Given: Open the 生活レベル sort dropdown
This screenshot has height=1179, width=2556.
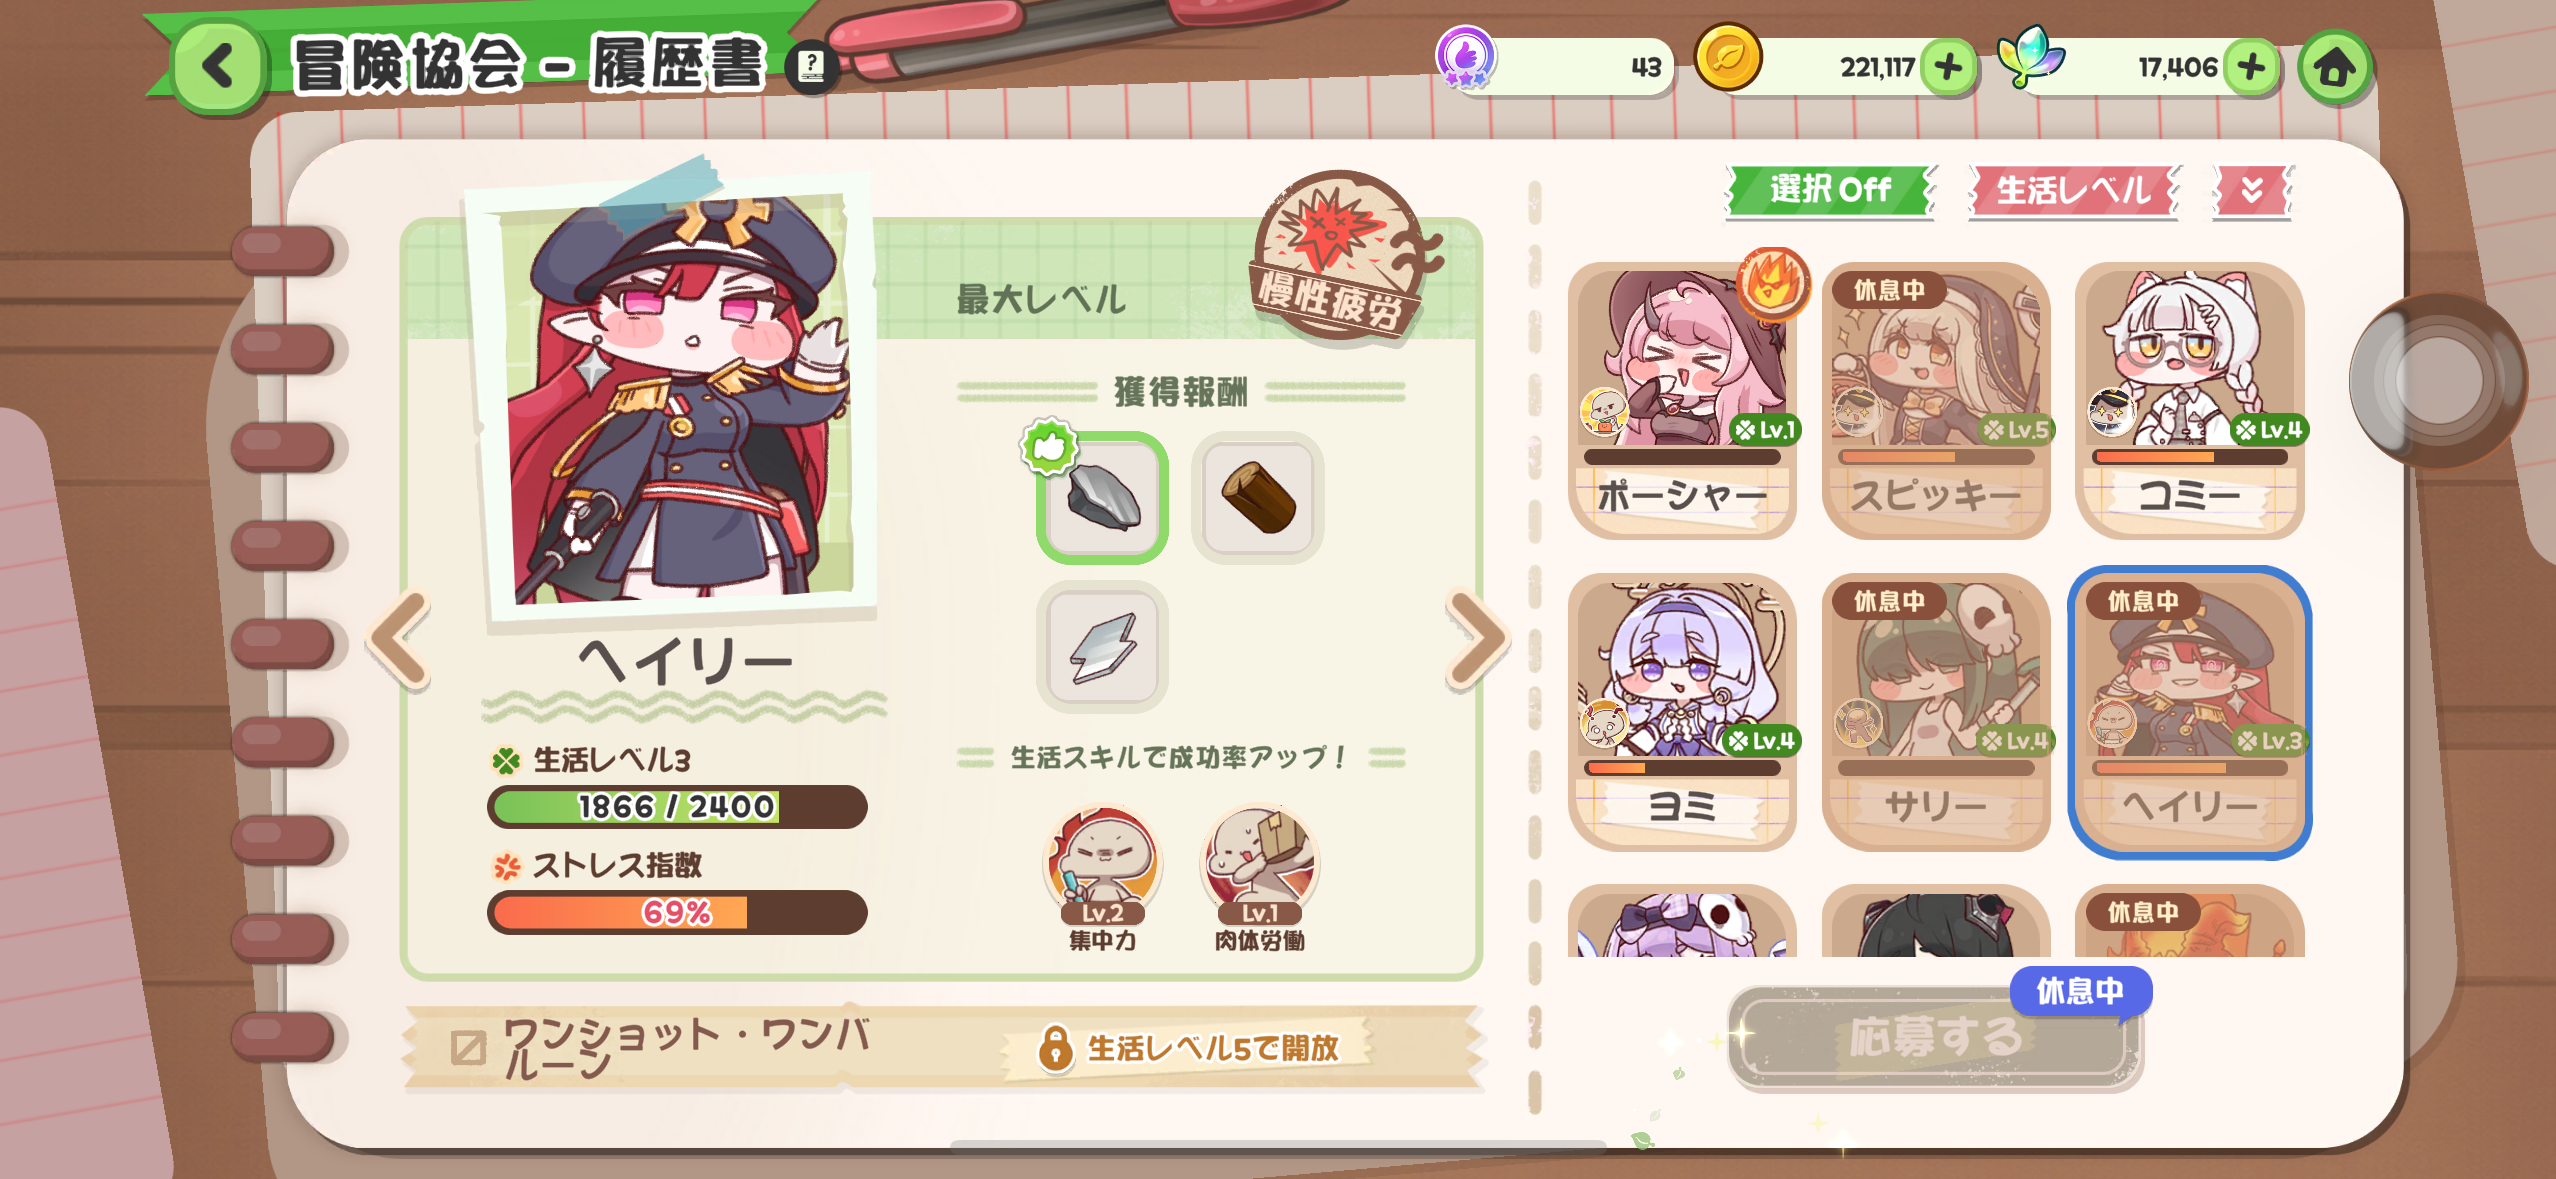Looking at the screenshot, I should click(x=2074, y=190).
